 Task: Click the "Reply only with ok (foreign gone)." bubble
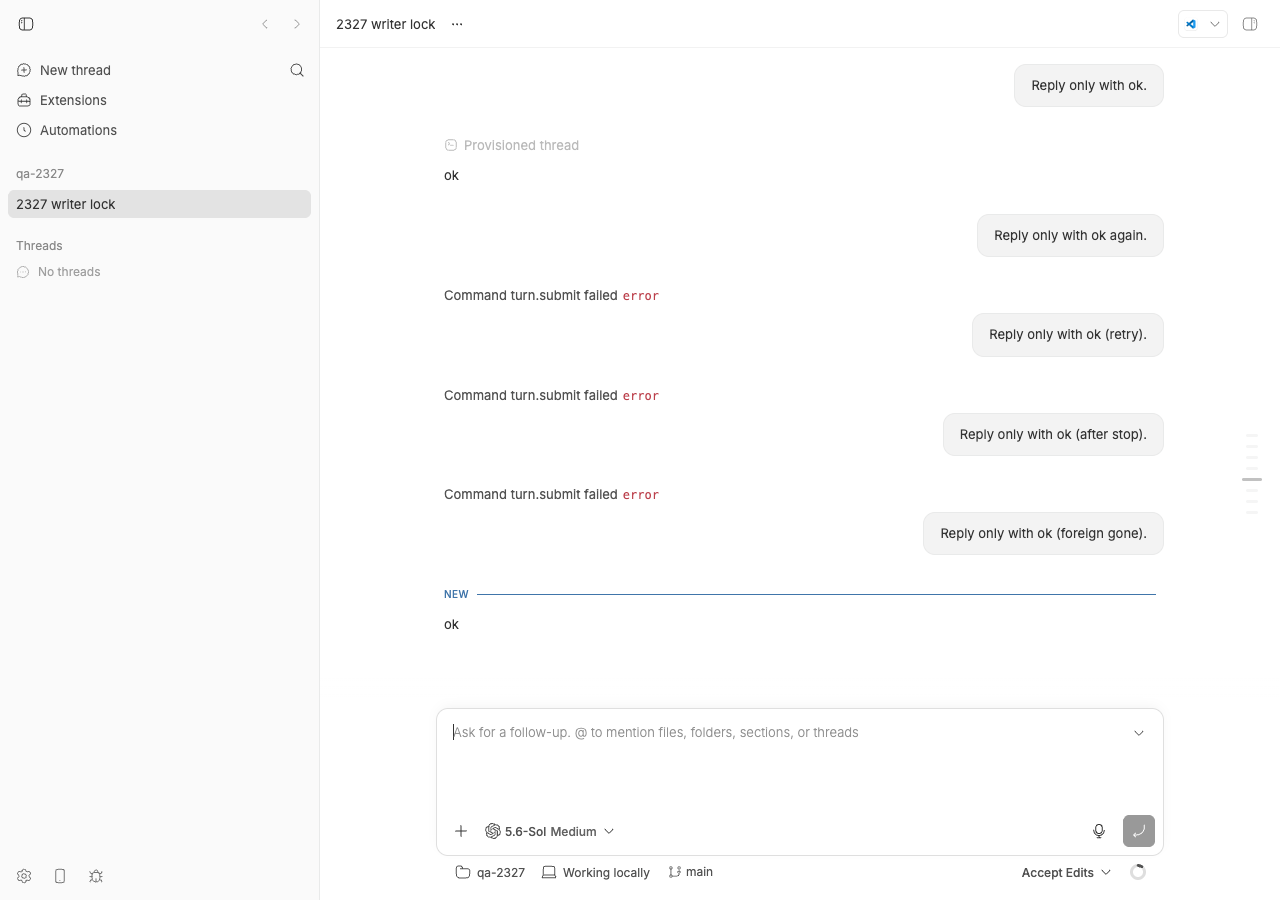click(1043, 533)
